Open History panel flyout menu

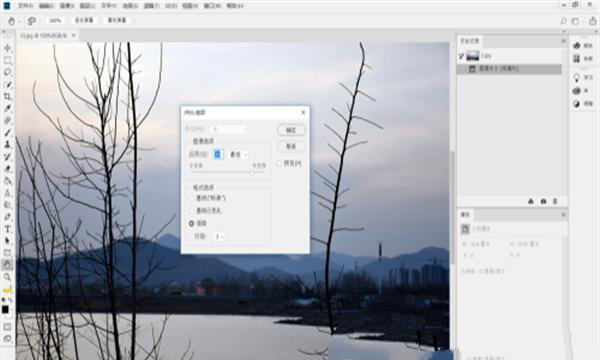click(x=563, y=41)
